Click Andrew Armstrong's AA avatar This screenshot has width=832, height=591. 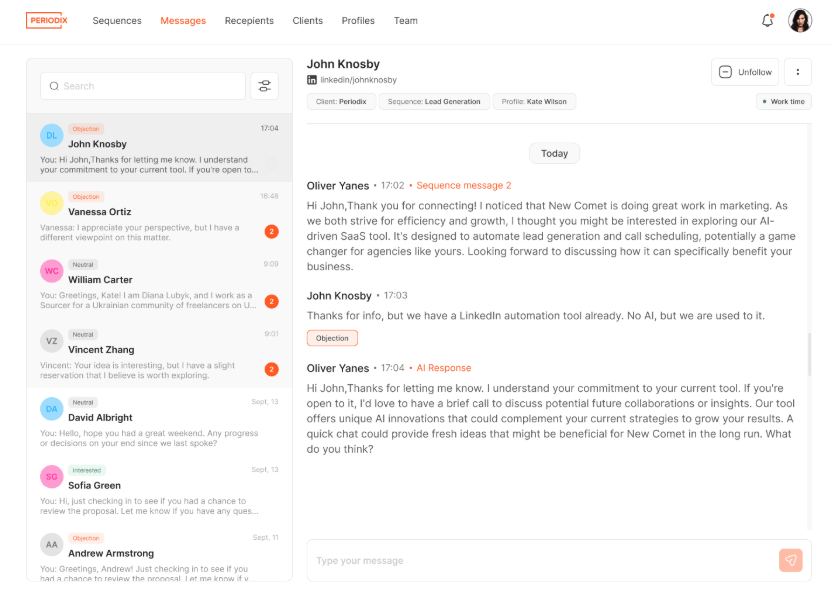[x=51, y=545]
